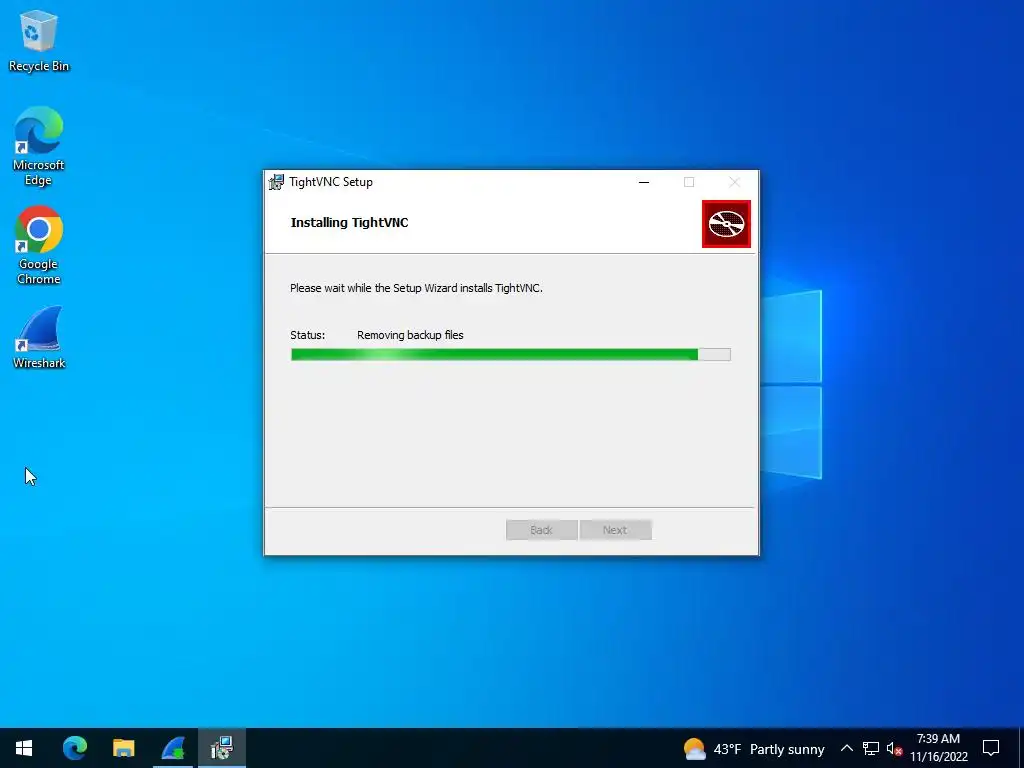Open the notification center icon
1024x768 pixels.
point(991,748)
